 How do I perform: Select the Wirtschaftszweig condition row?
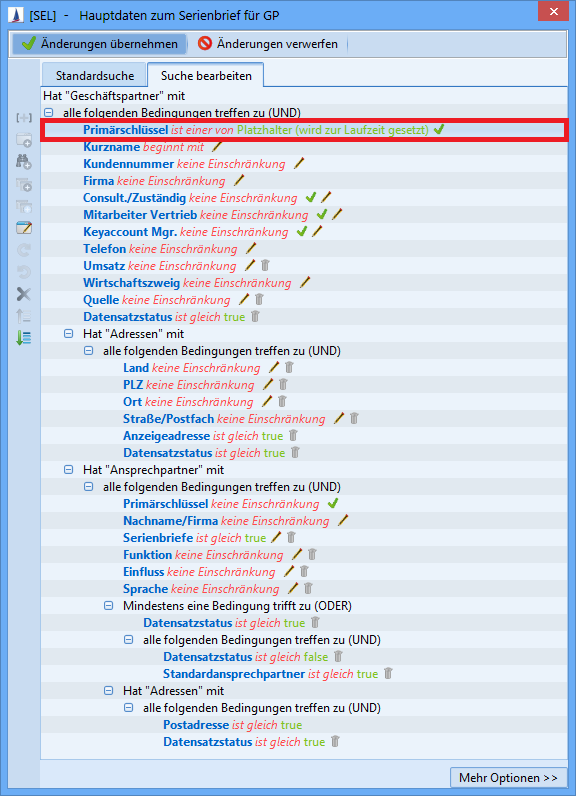coord(303,283)
